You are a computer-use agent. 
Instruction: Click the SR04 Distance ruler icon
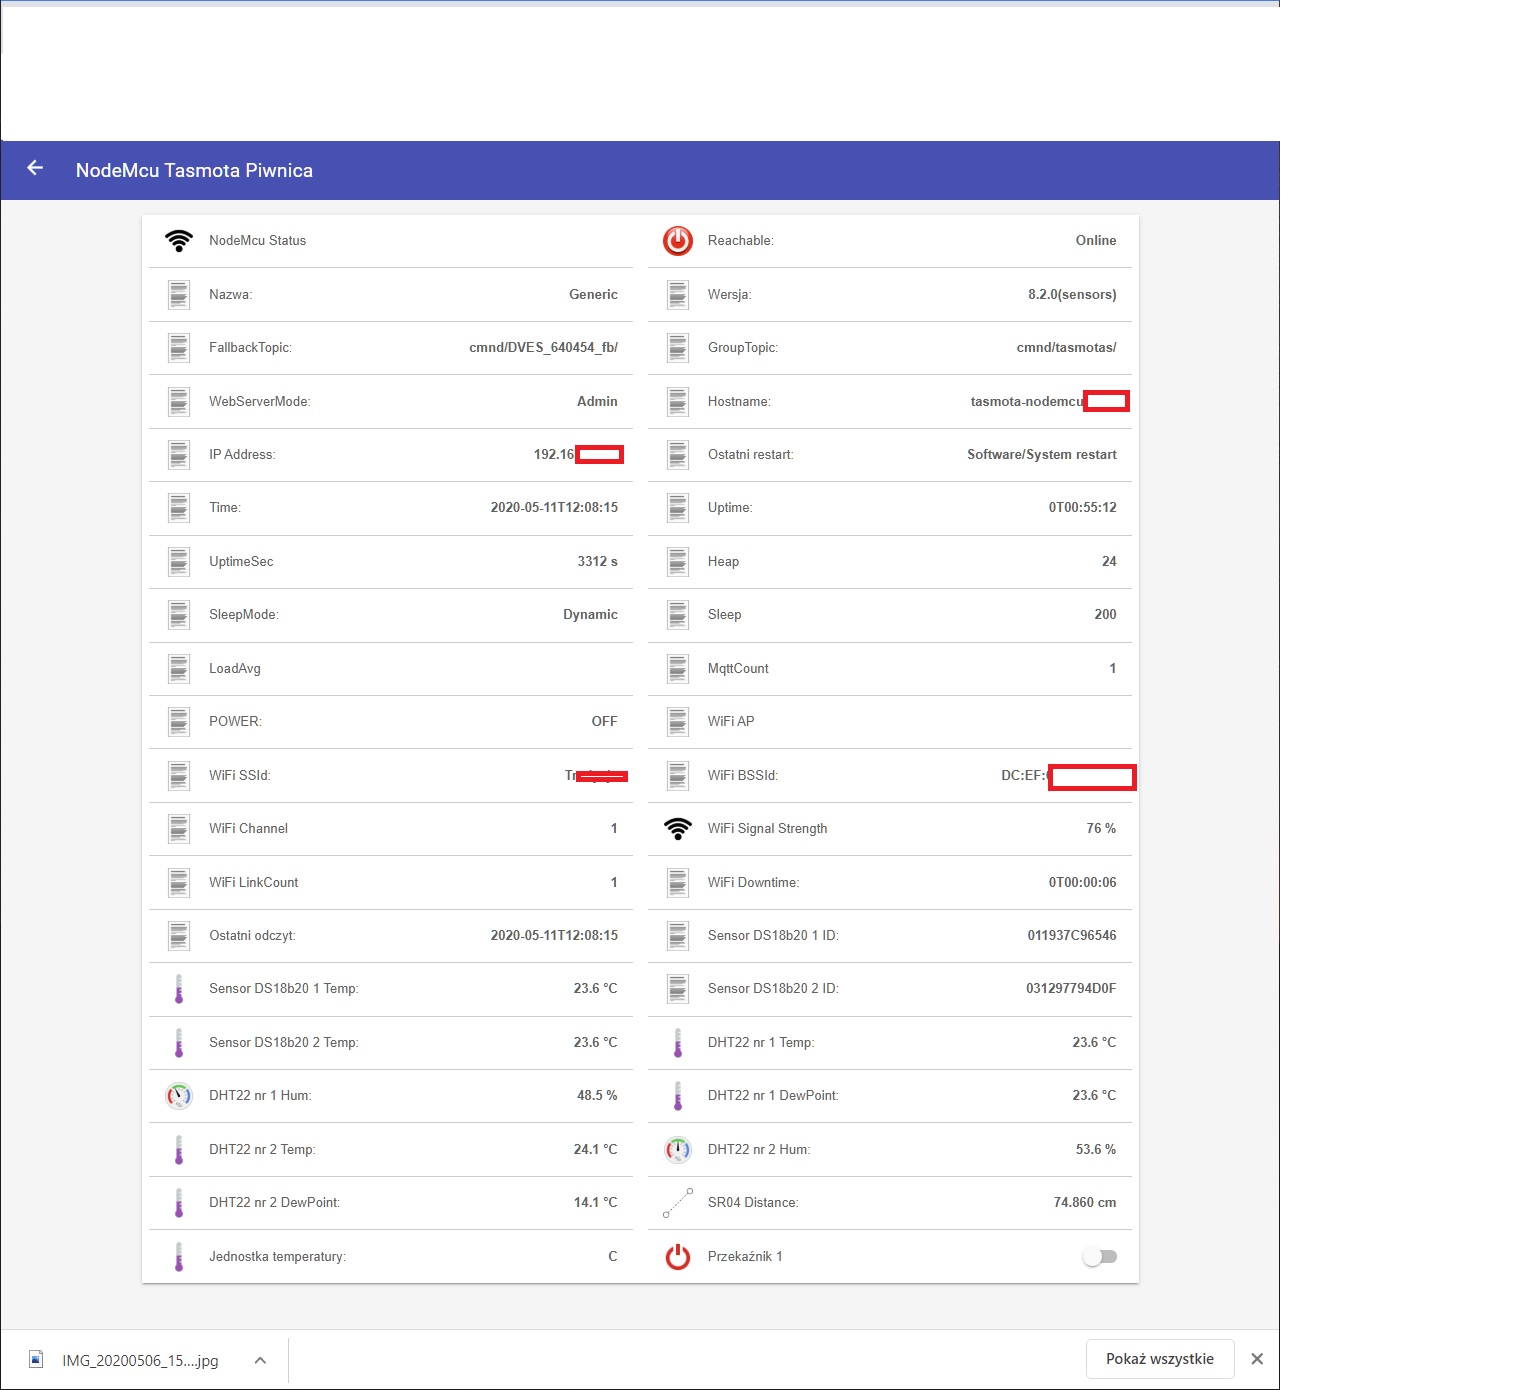tap(678, 1203)
